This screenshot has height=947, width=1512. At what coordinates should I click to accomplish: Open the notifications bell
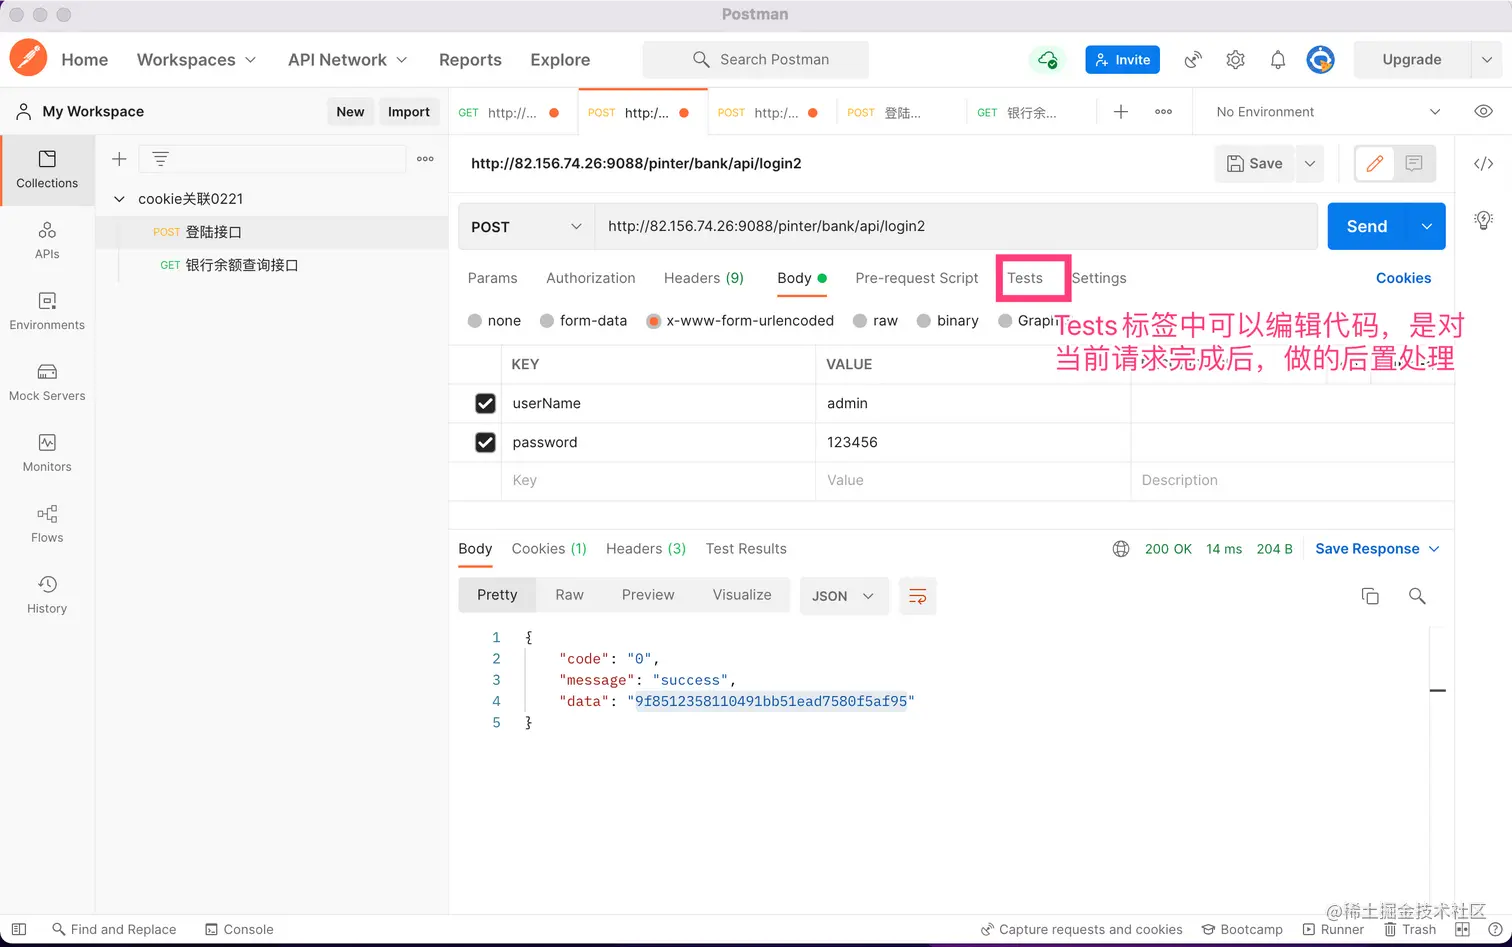[x=1278, y=60]
